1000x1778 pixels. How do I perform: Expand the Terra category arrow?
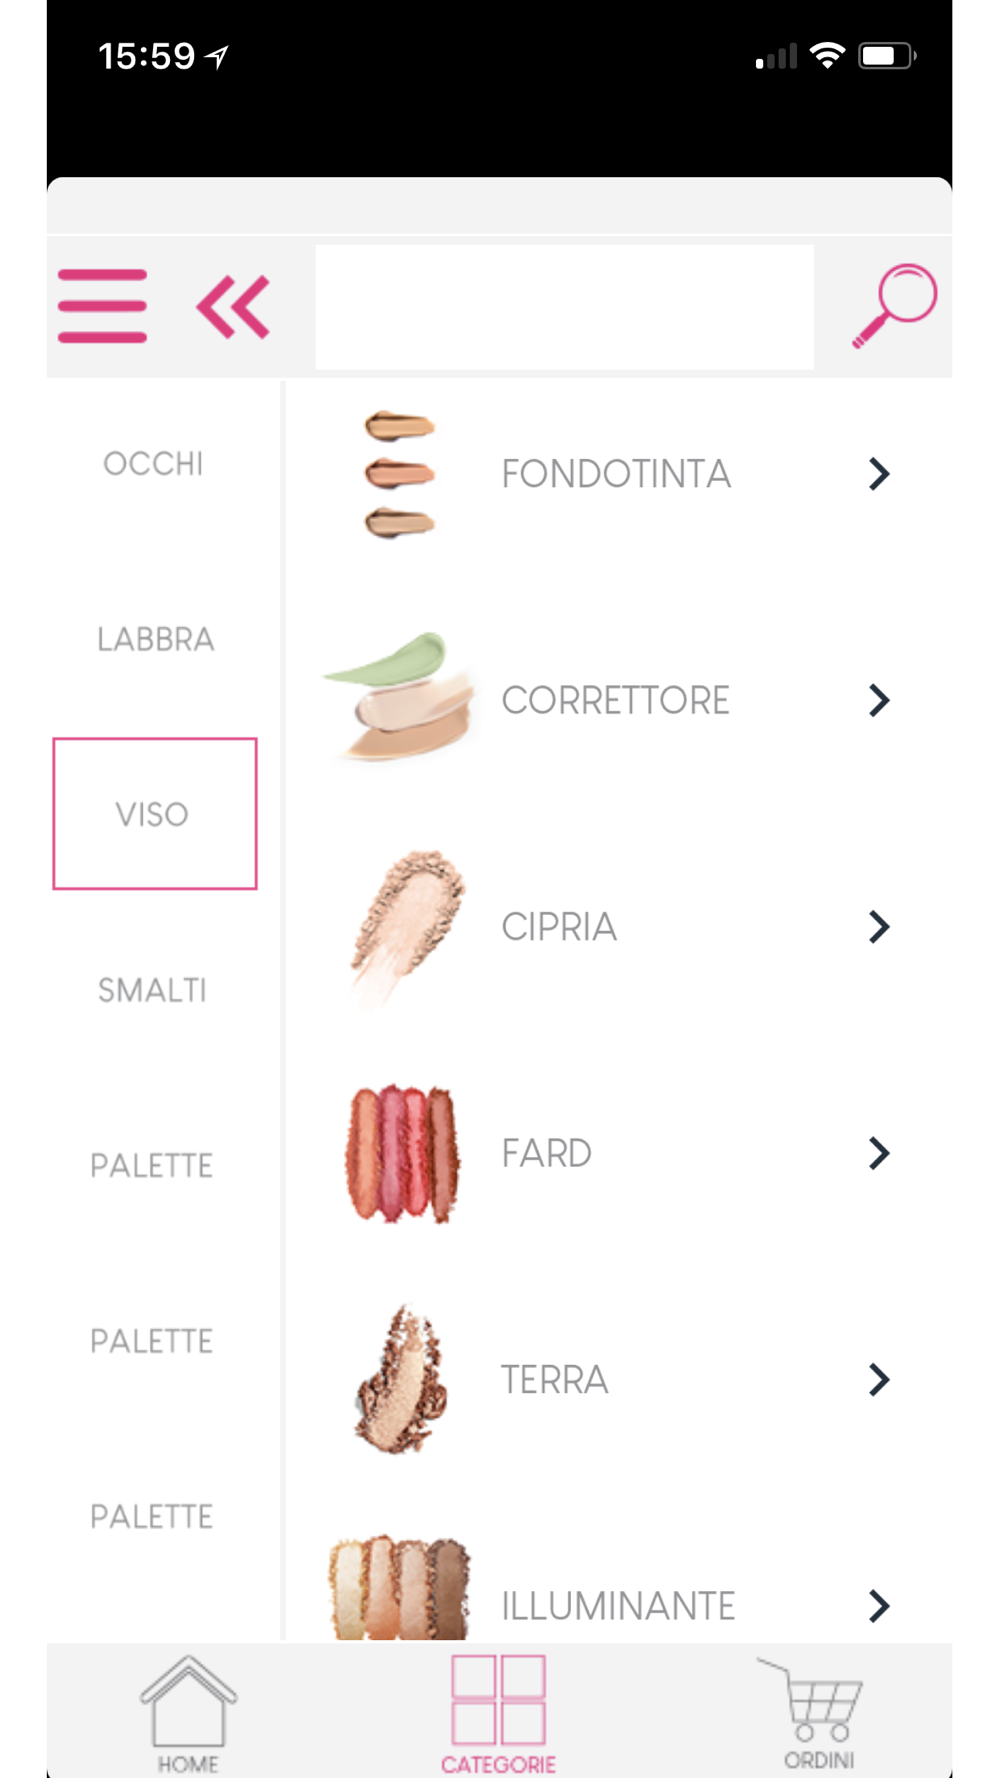pyautogui.click(x=879, y=1380)
